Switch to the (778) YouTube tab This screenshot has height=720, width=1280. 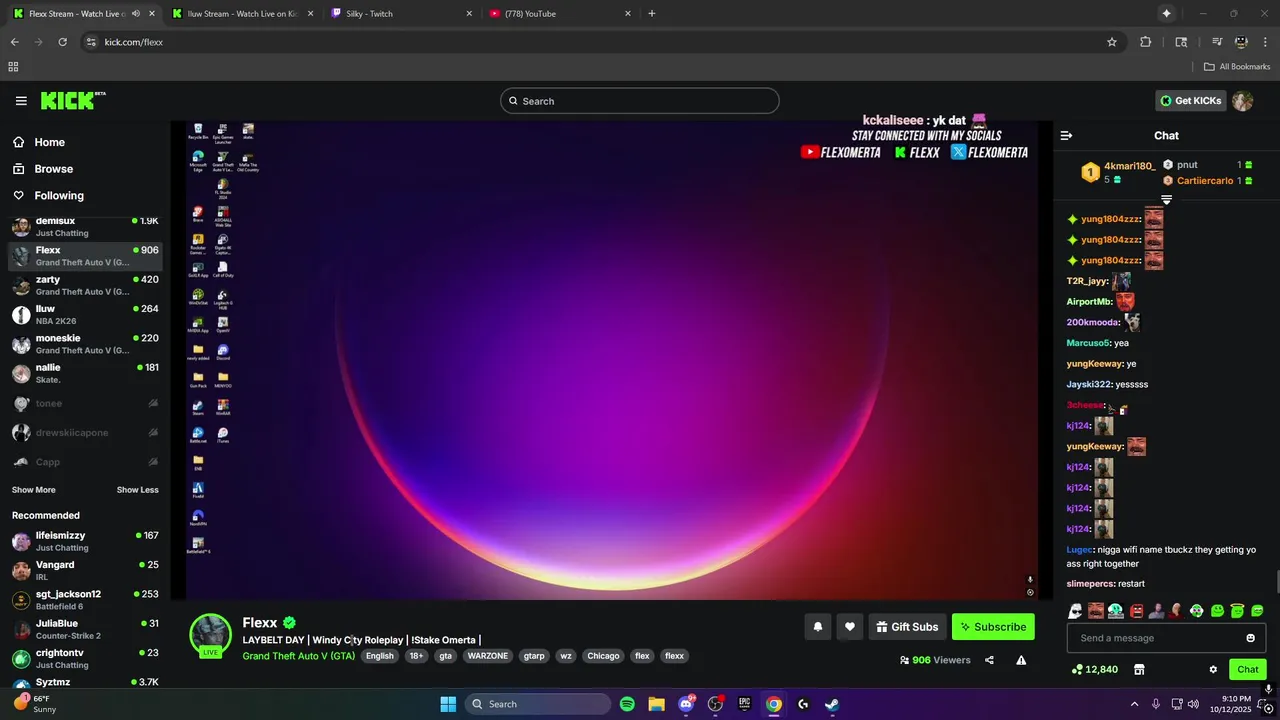pos(560,14)
